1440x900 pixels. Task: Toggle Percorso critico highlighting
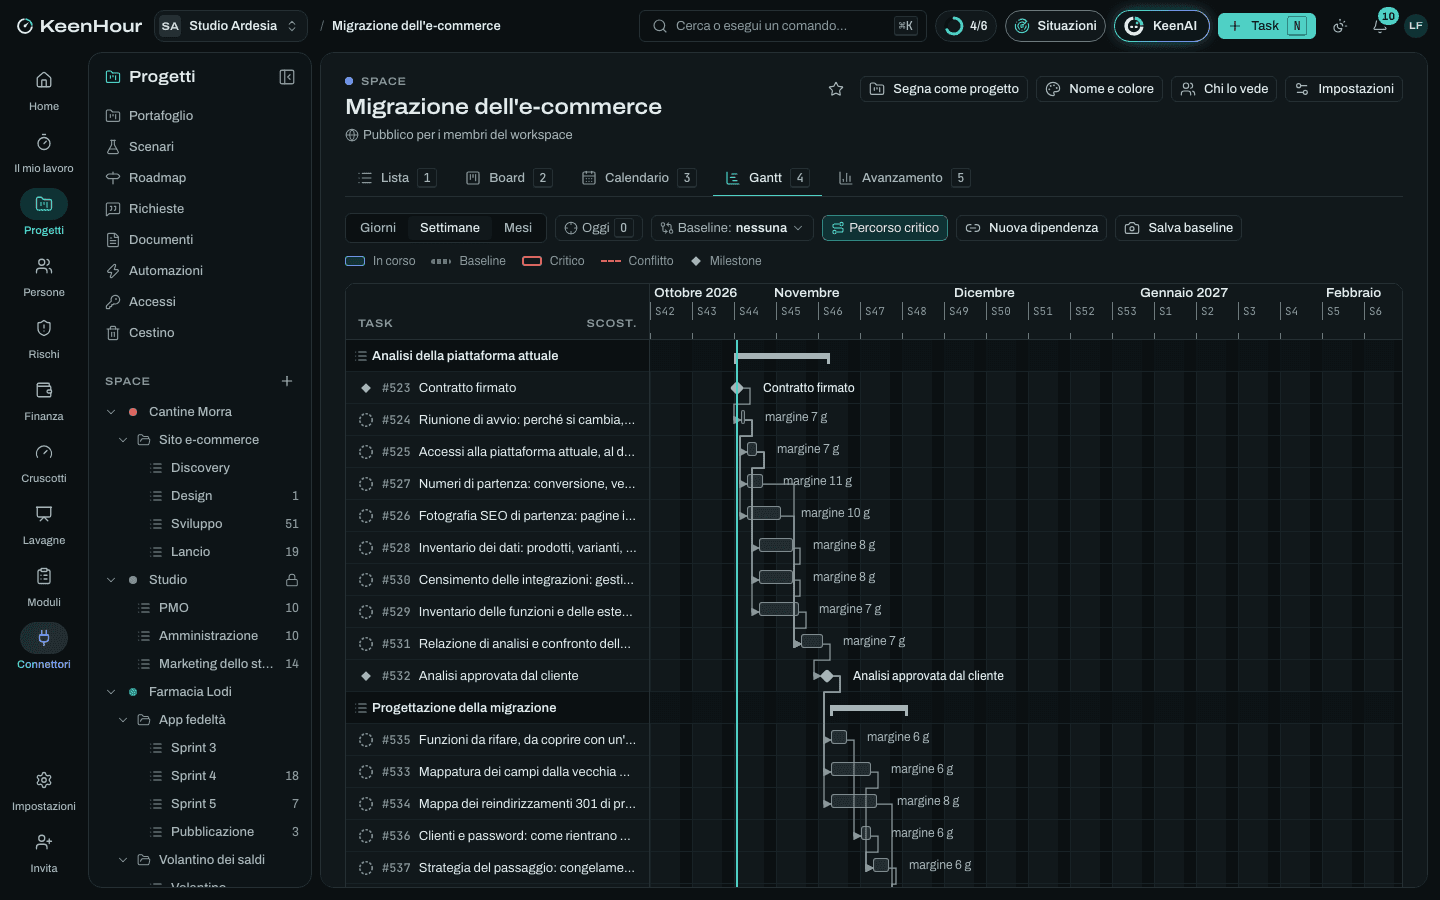[x=885, y=228]
